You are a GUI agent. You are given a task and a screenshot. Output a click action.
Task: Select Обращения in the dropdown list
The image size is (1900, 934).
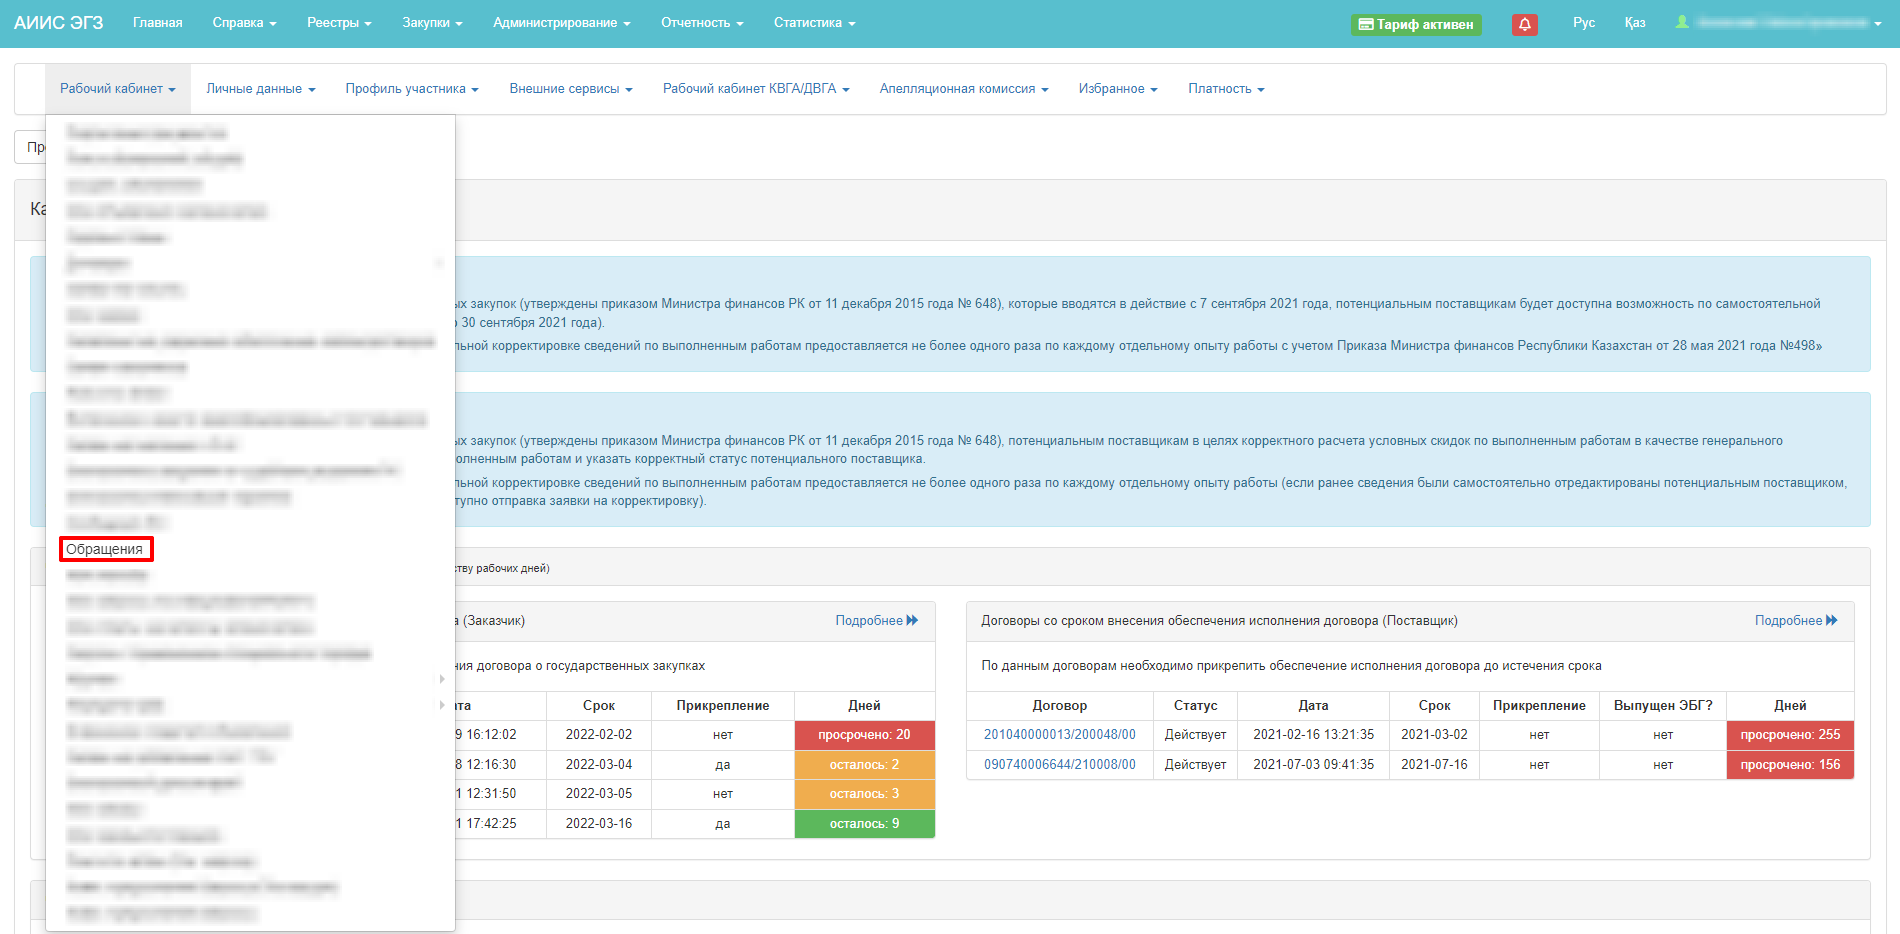tap(105, 549)
